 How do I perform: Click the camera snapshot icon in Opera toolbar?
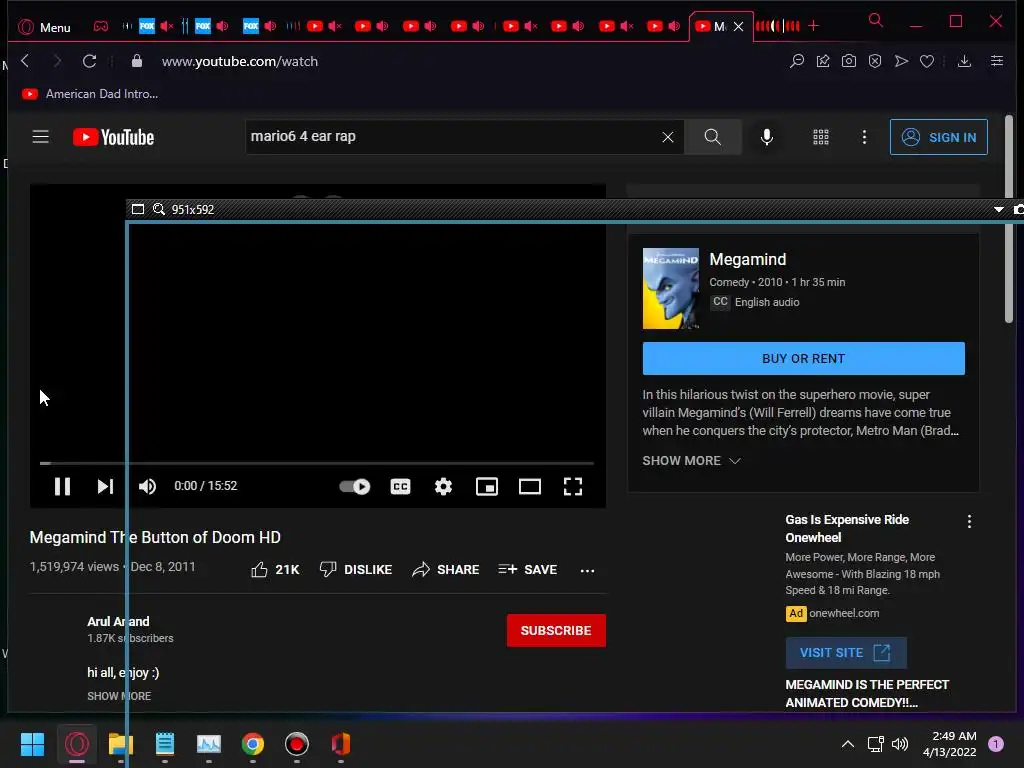[x=848, y=61]
